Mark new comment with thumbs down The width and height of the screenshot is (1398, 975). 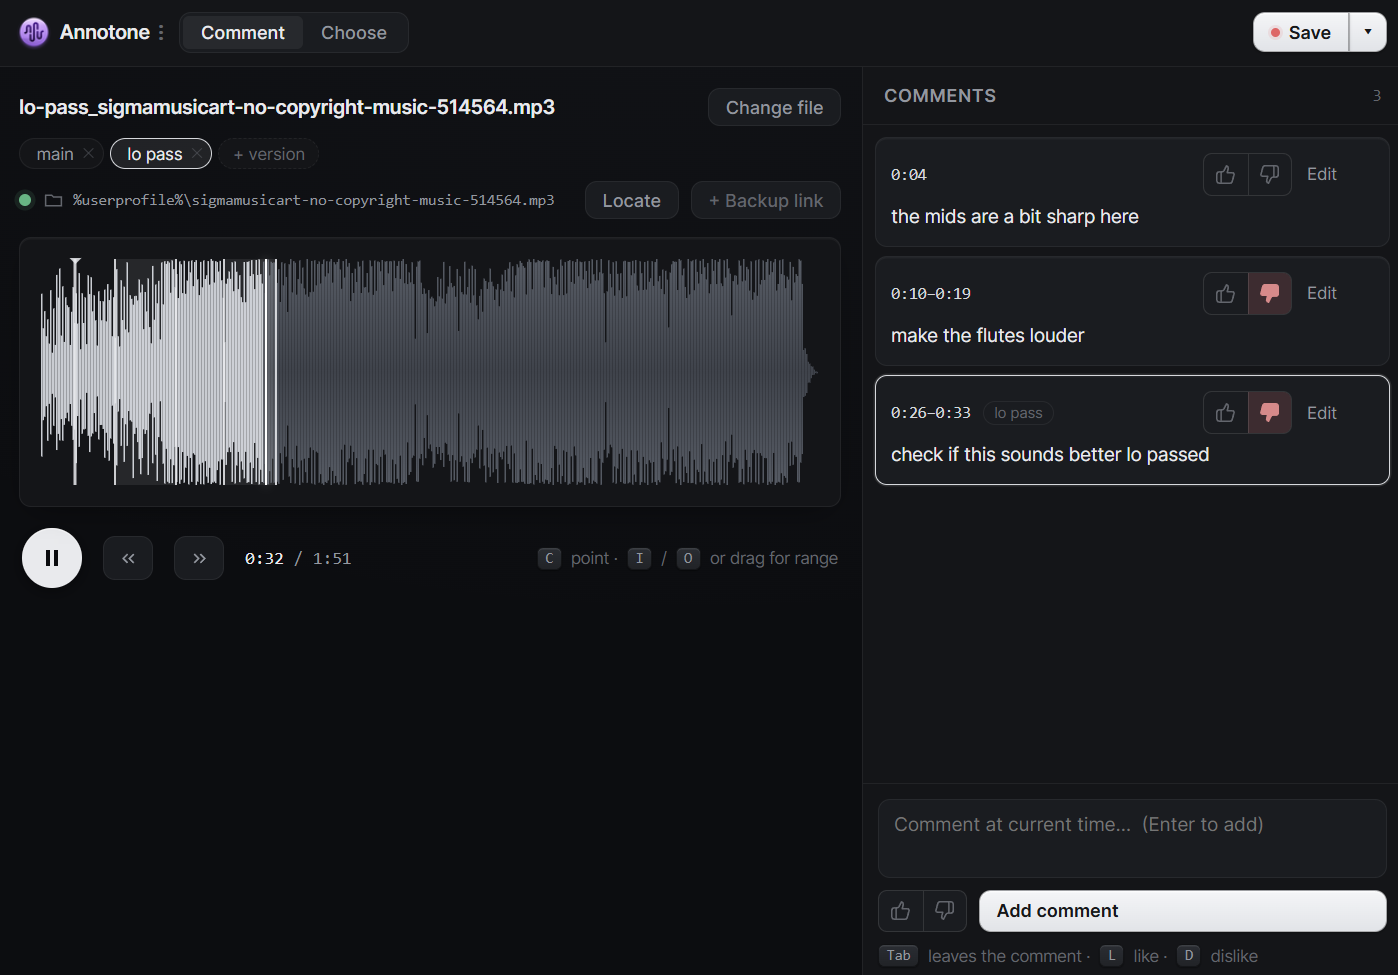[945, 911]
